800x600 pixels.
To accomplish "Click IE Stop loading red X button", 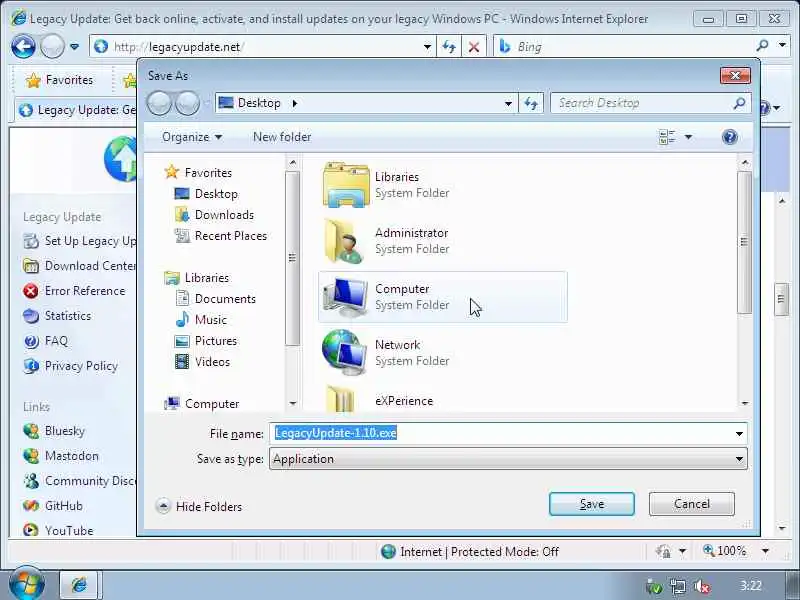I will tap(473, 47).
